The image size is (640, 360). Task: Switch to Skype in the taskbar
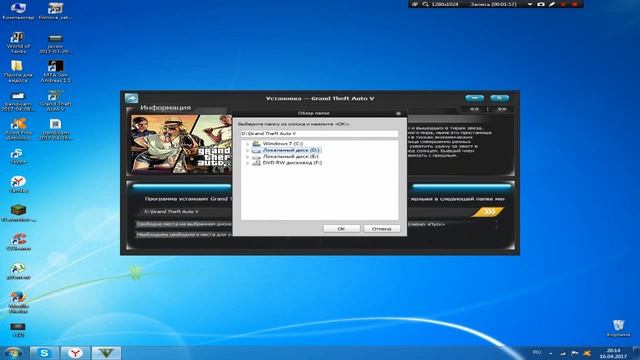point(44,353)
